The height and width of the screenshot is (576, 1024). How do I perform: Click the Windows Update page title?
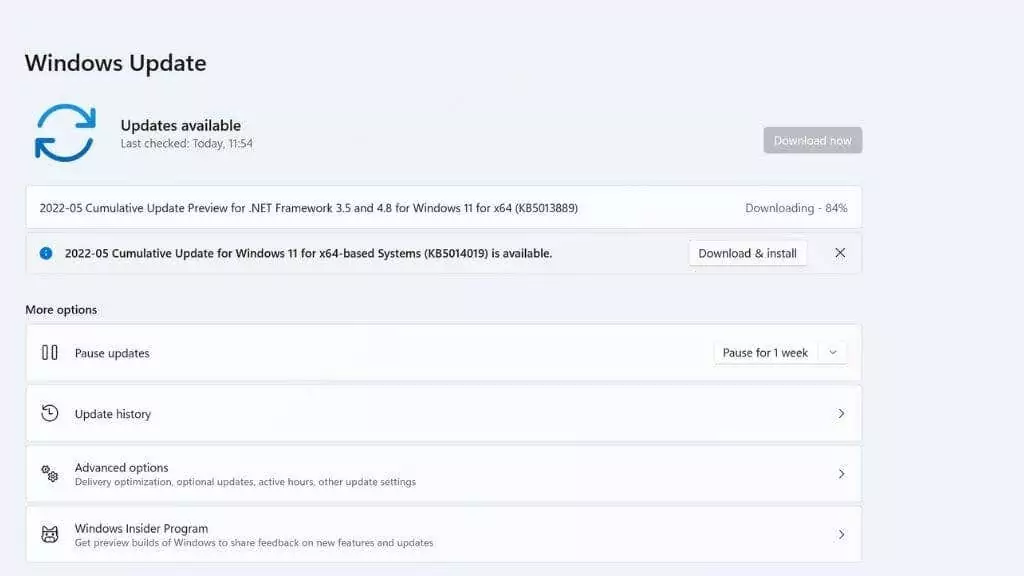click(116, 63)
